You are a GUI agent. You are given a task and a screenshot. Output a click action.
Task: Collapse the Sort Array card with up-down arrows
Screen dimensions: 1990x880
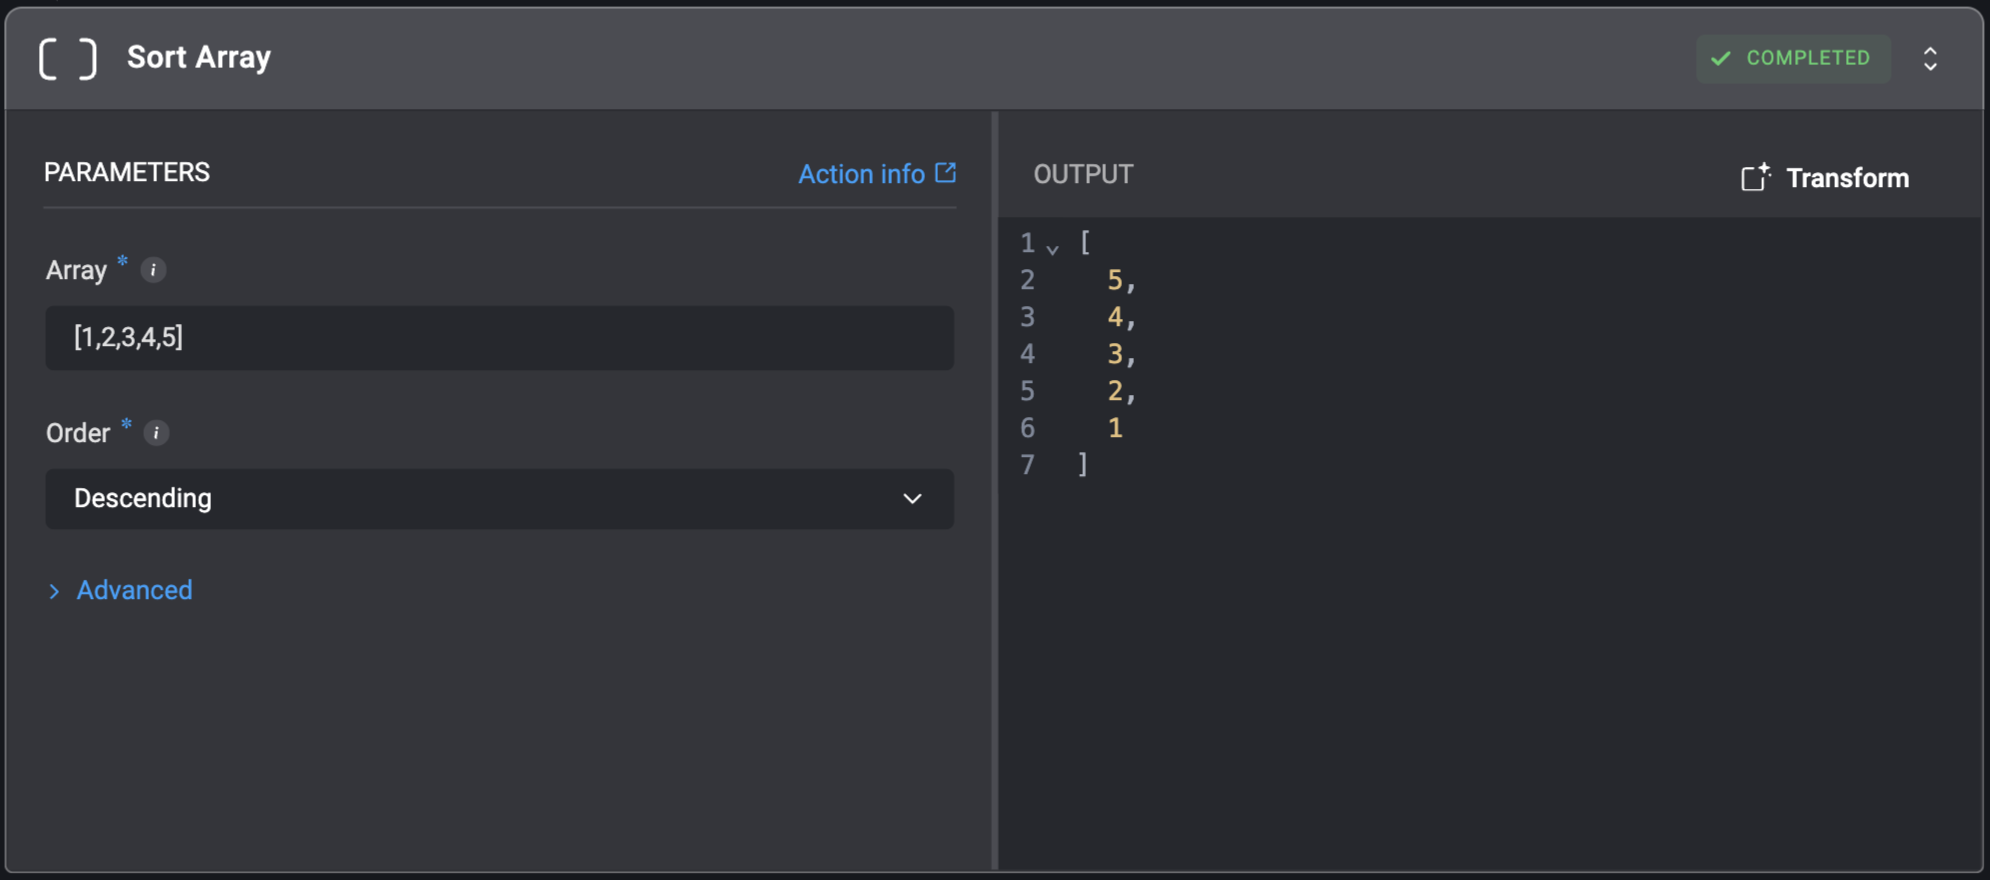pyautogui.click(x=1930, y=58)
